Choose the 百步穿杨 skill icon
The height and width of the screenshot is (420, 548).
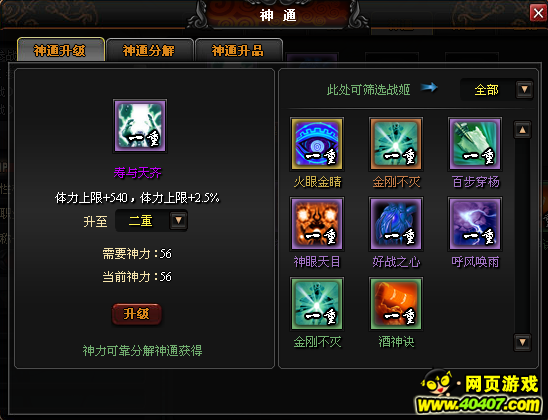pyautogui.click(x=475, y=144)
